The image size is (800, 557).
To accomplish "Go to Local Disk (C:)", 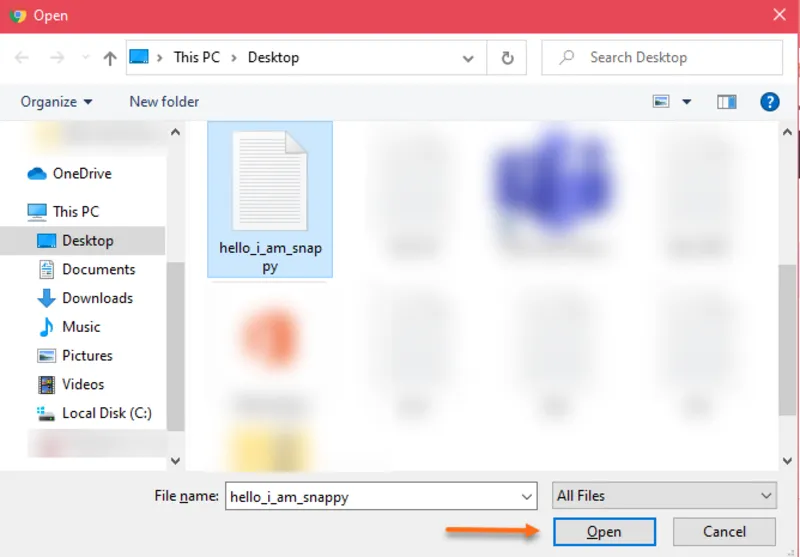I will tap(106, 413).
